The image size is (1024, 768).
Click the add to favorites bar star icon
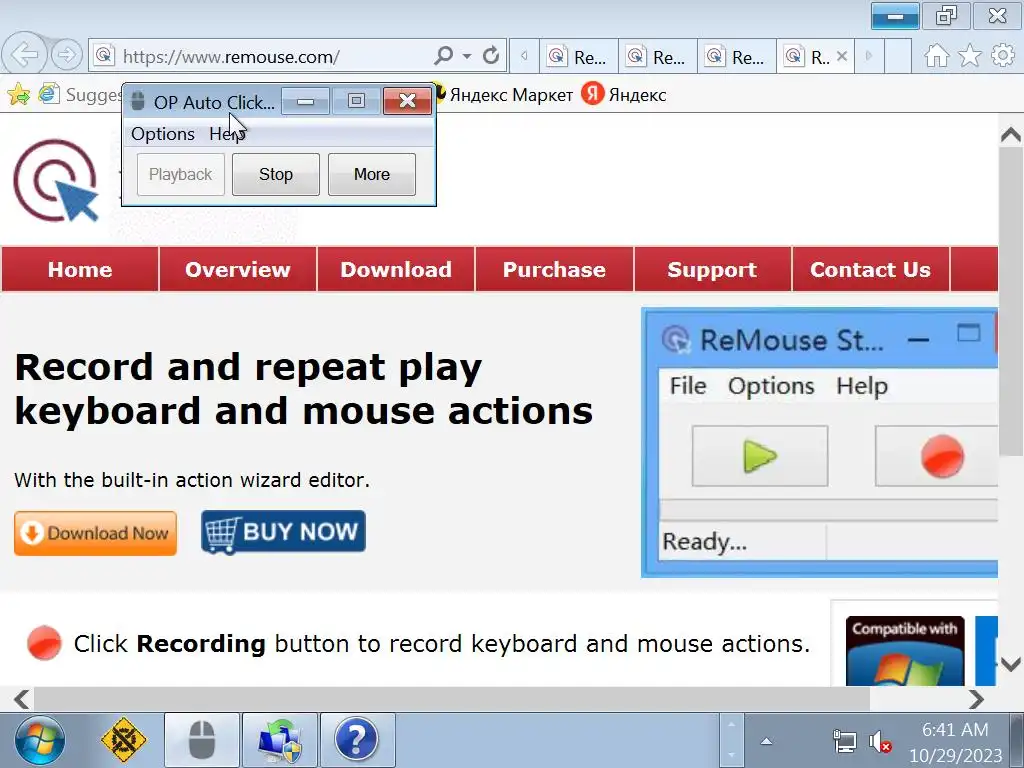click(18, 95)
